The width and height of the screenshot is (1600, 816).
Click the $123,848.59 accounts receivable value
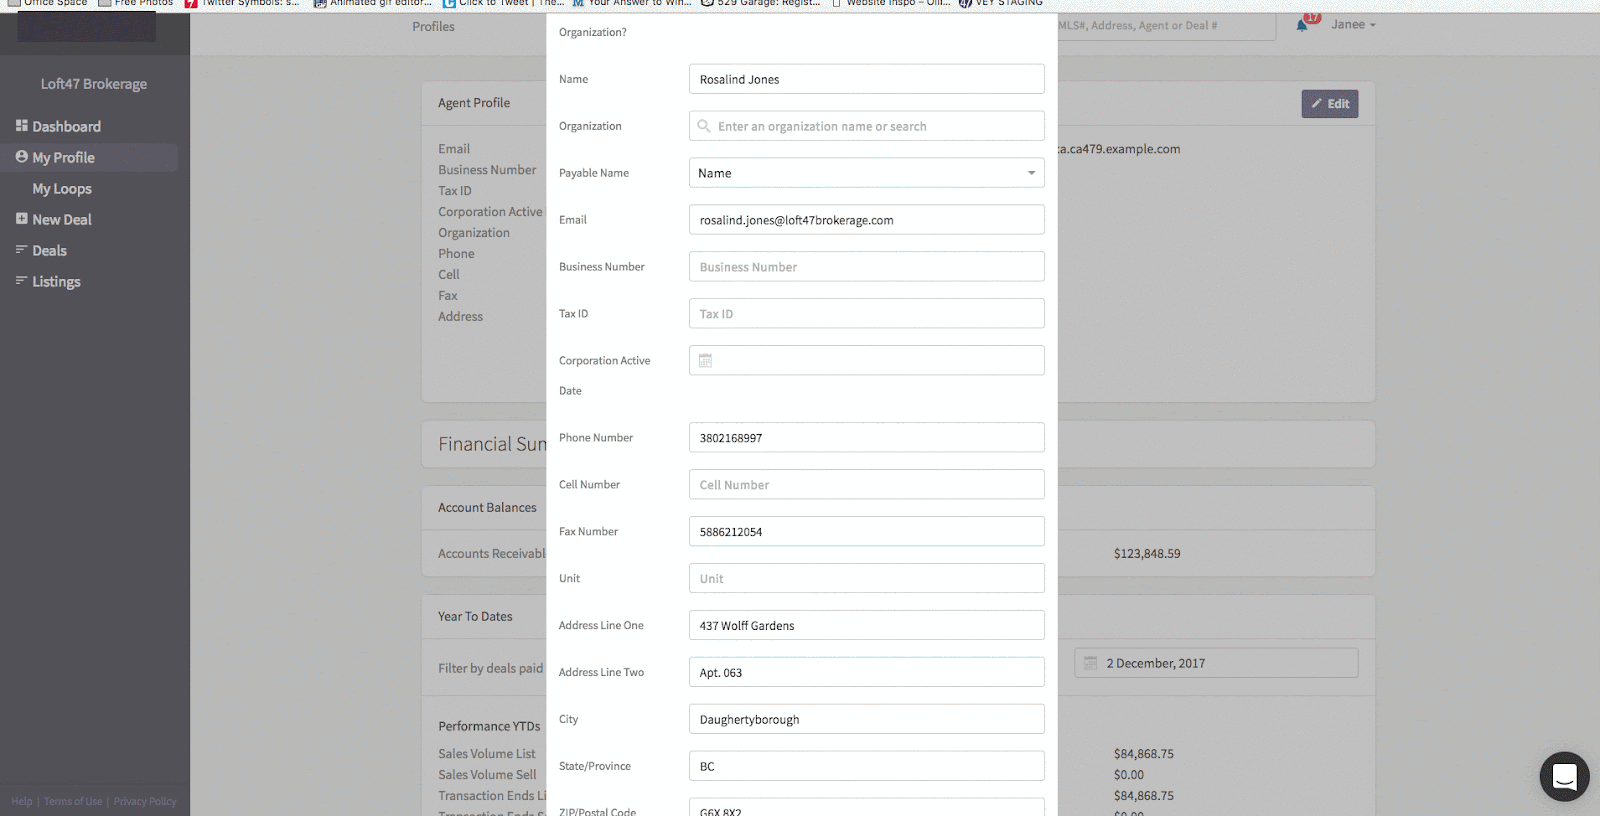tap(1147, 554)
